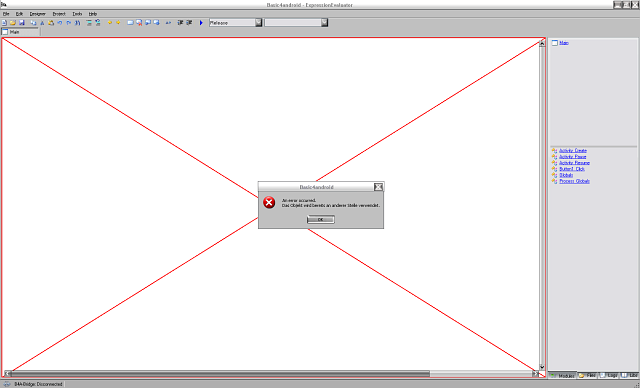Image resolution: width=640 pixels, height=388 pixels.
Task: Click the Open folder toolbar icon
Action: click(x=13, y=23)
